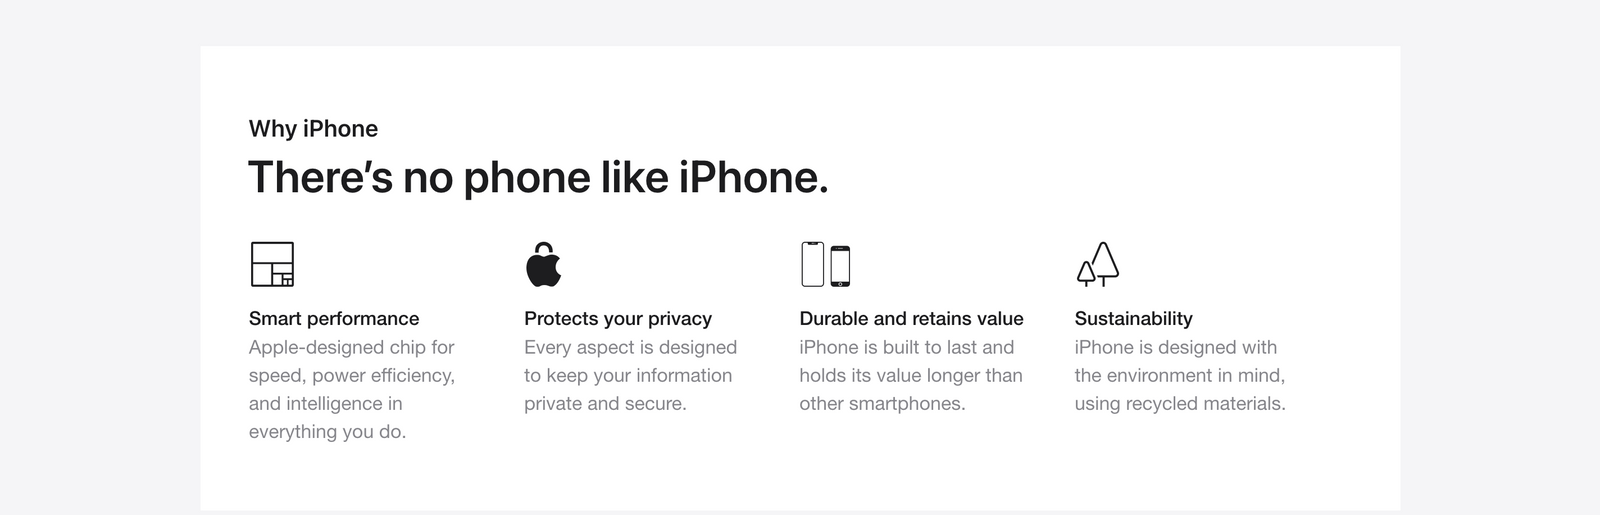Select the "Smart performance" heading

pos(334,319)
